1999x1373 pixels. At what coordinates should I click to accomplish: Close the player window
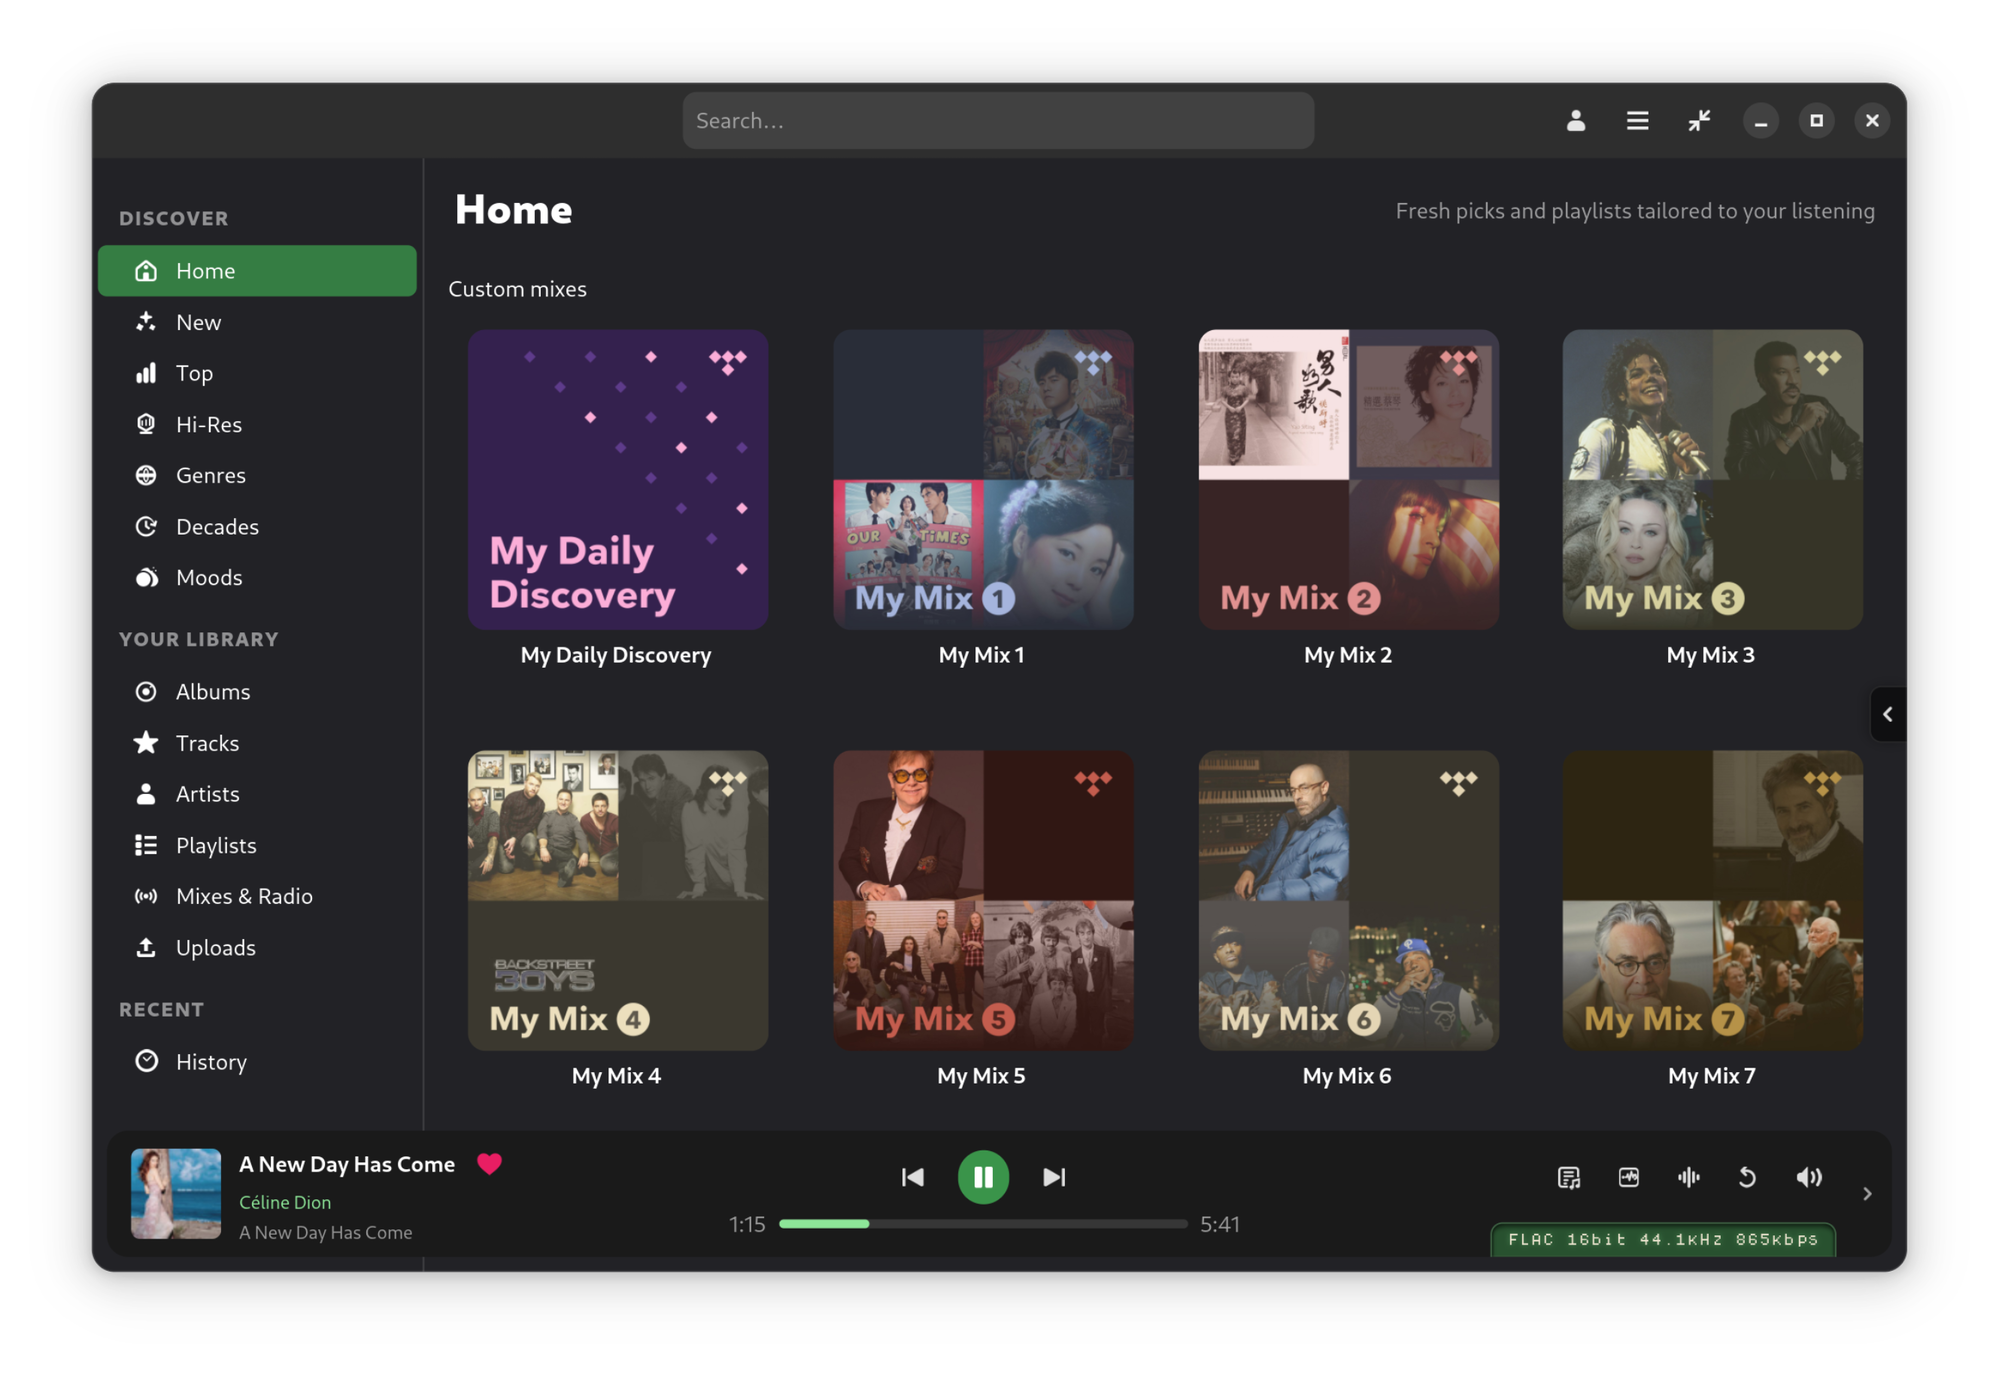point(1872,121)
